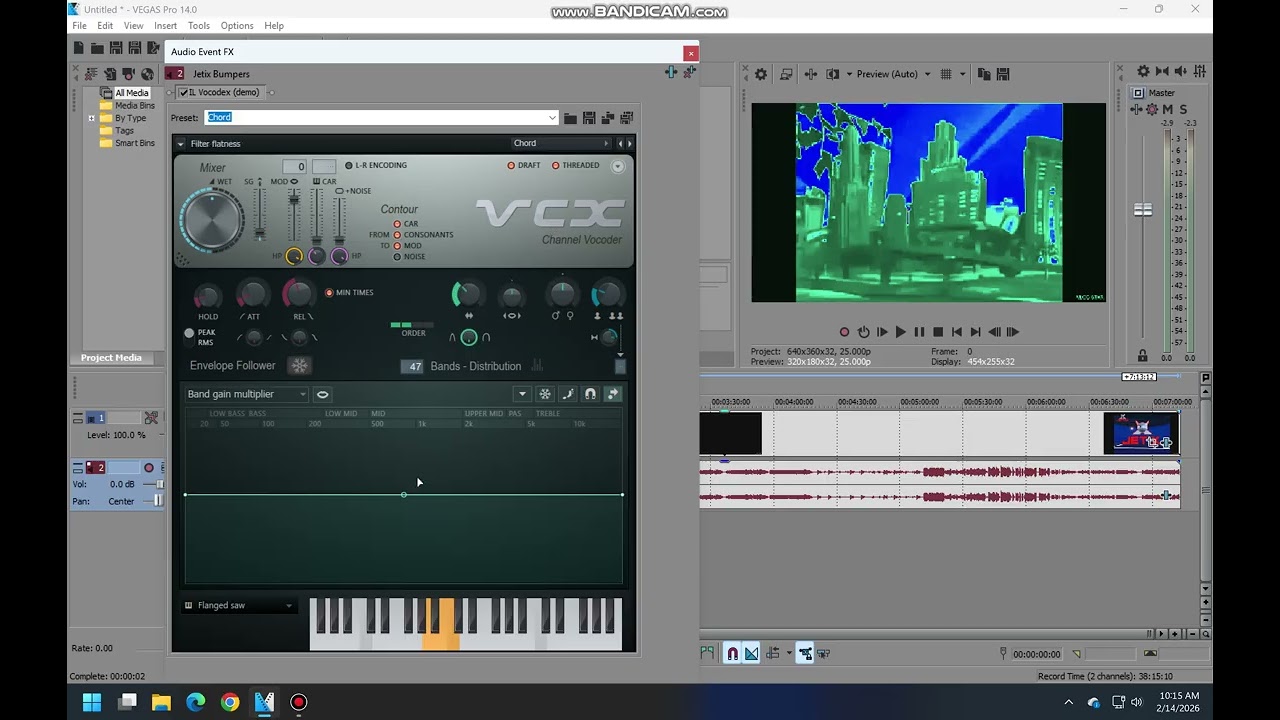
Task: Open the Edit menu
Action: (105, 26)
